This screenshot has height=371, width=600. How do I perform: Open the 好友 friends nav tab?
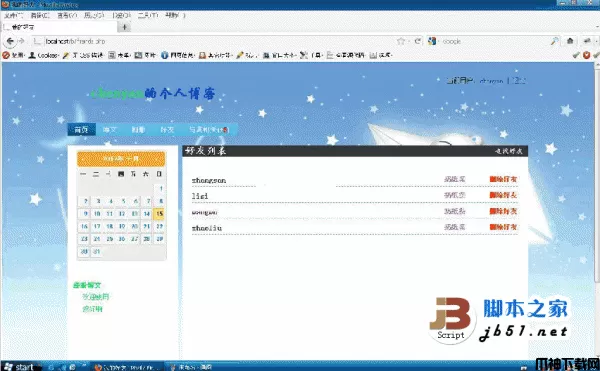coord(167,130)
